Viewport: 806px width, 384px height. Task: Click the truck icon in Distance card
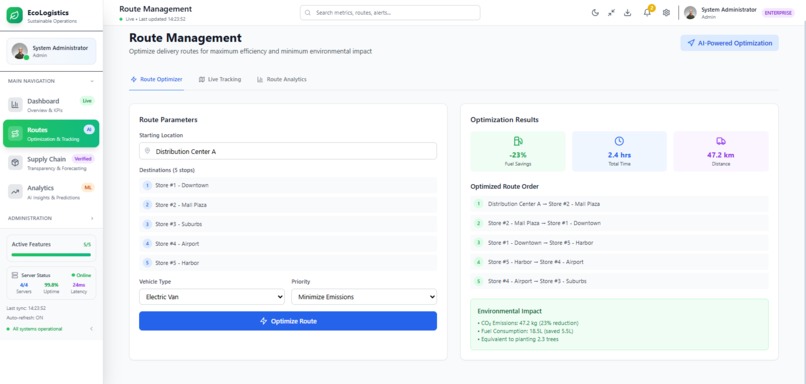point(721,141)
